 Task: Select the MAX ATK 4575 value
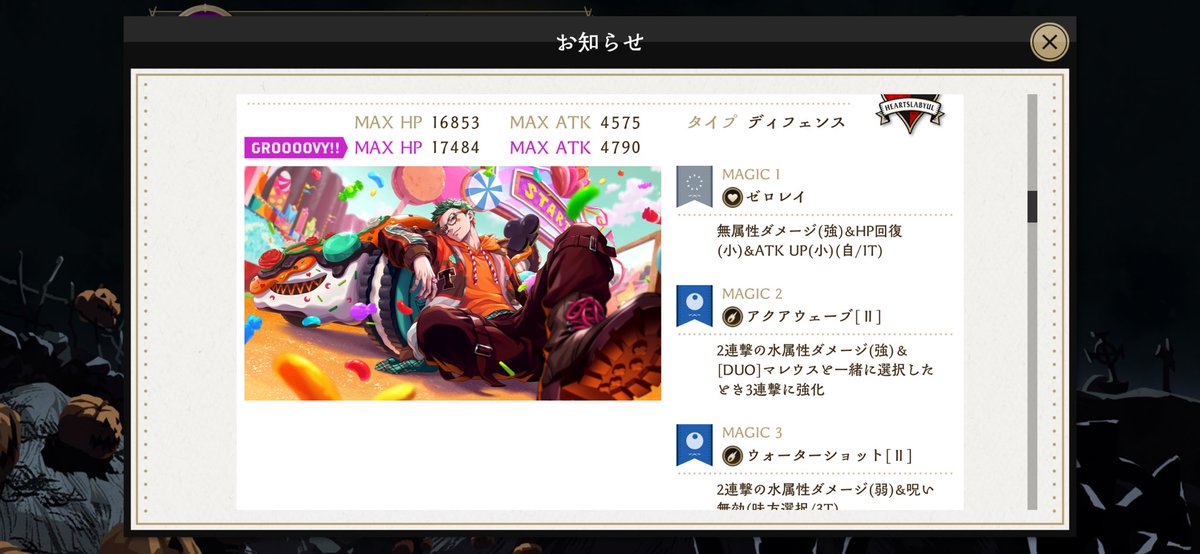(620, 123)
